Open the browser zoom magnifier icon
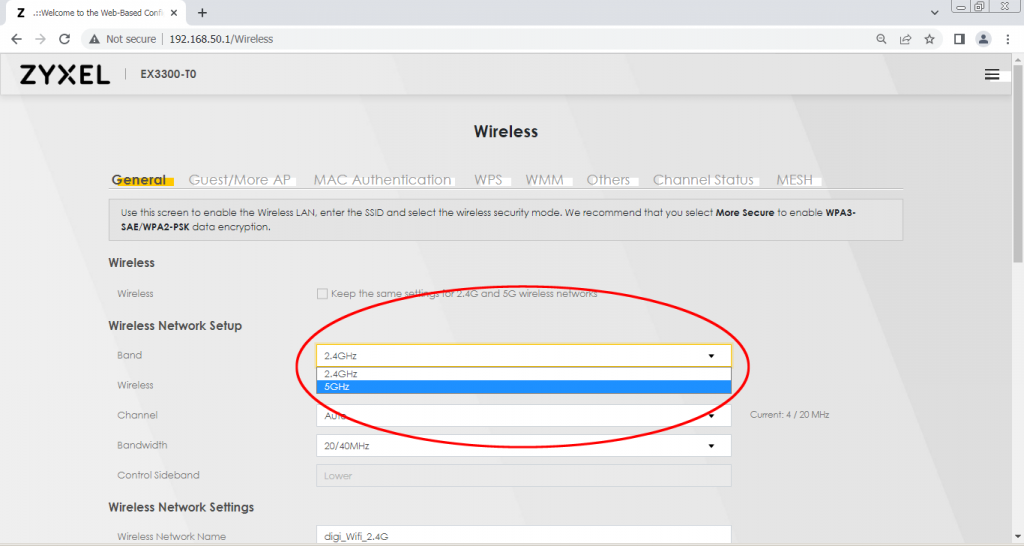Viewport: 1024px width, 546px height. click(881, 39)
